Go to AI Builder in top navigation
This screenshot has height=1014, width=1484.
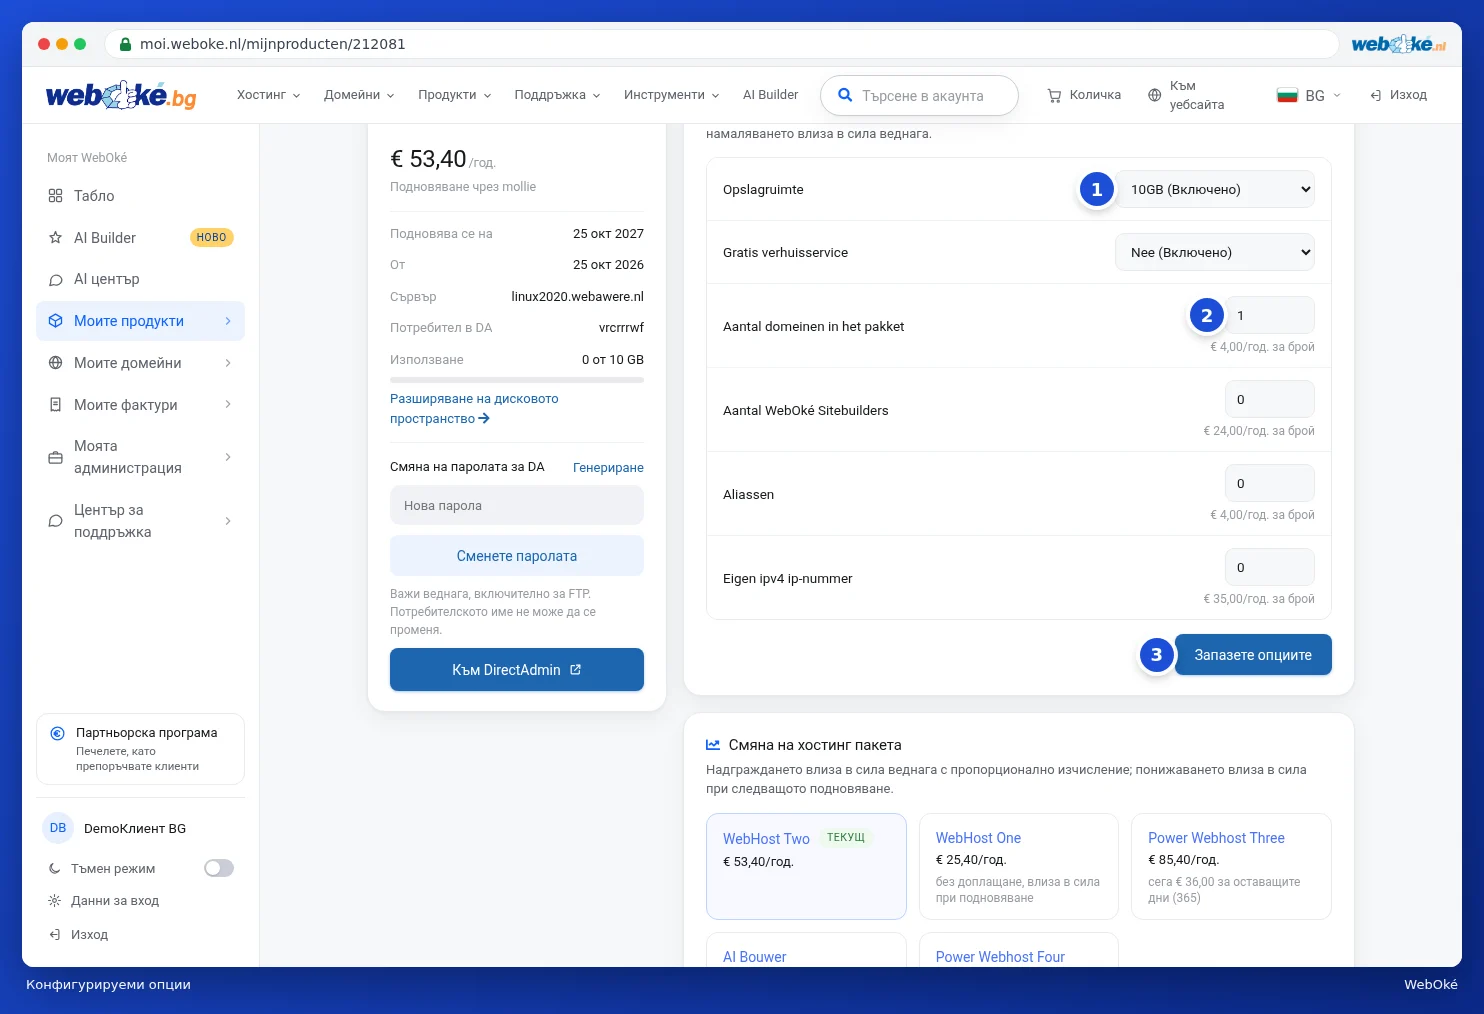point(771,95)
